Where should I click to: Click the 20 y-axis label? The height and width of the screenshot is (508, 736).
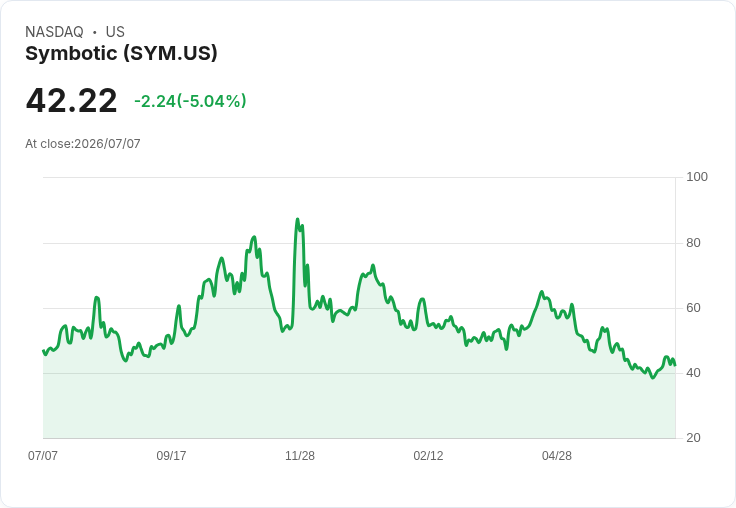(693, 438)
